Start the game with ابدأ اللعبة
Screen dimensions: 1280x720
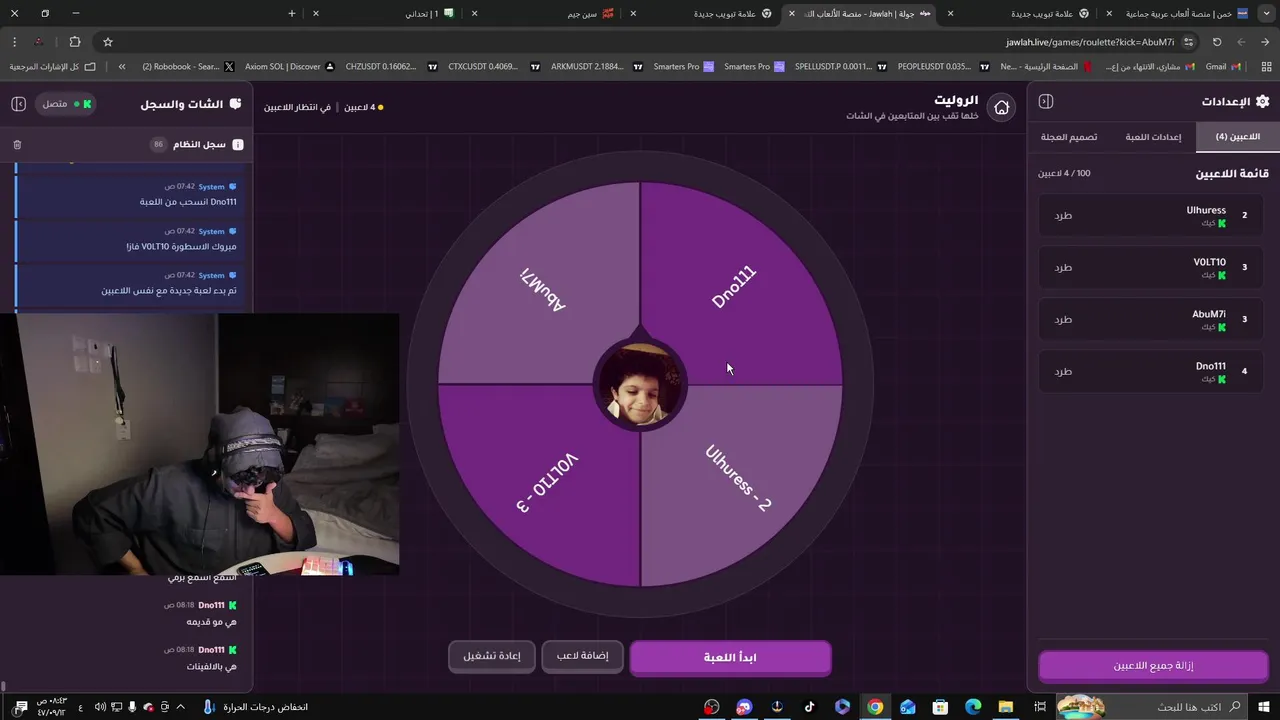pyautogui.click(x=730, y=657)
